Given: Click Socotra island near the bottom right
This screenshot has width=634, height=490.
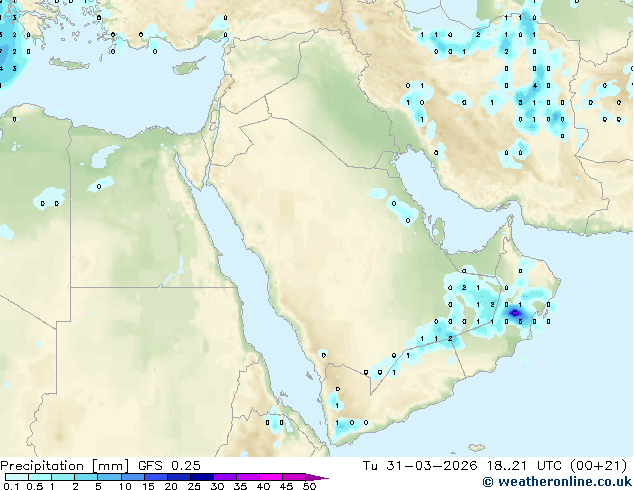Looking at the screenshot, I should pyautogui.click(x=477, y=448).
